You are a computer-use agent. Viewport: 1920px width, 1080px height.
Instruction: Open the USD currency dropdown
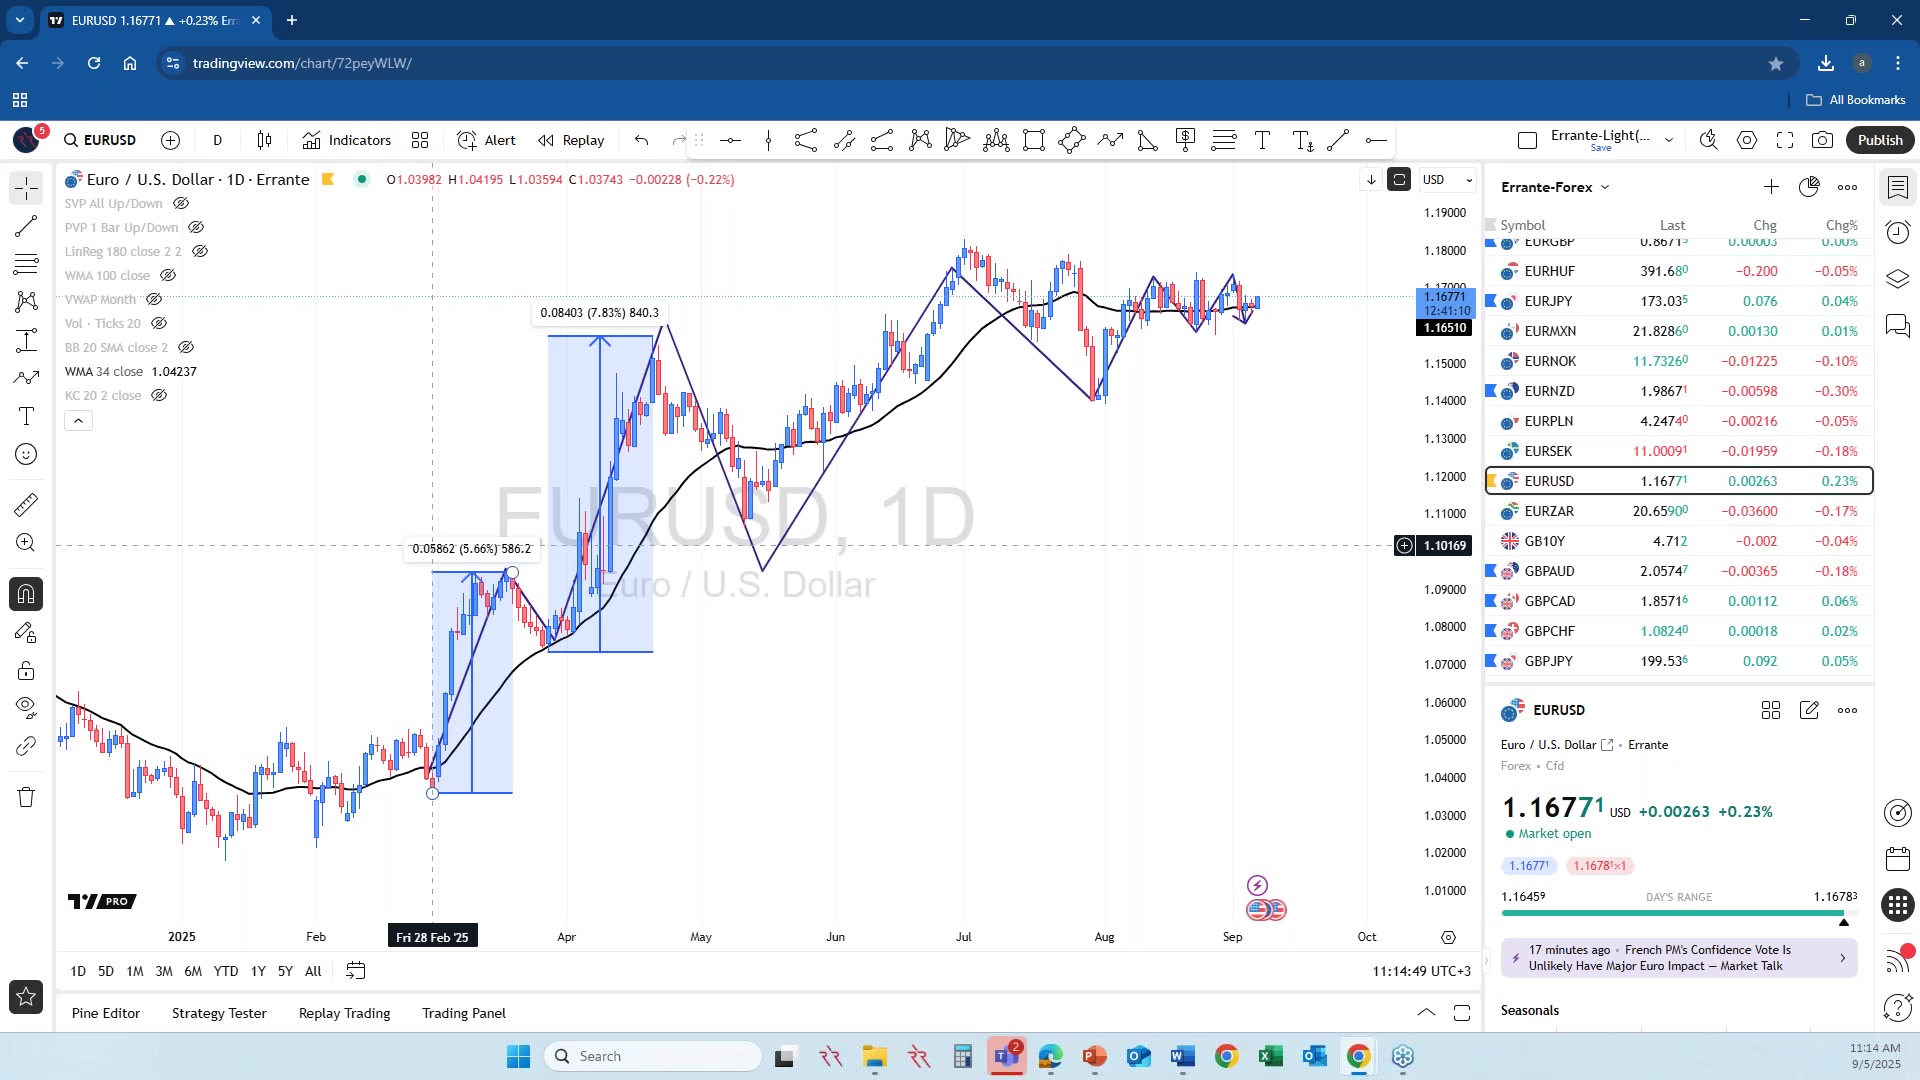coord(1447,180)
